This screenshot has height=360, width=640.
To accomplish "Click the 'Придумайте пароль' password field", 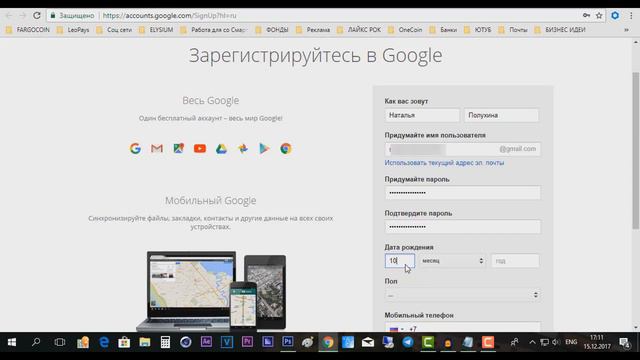I will tap(462, 193).
